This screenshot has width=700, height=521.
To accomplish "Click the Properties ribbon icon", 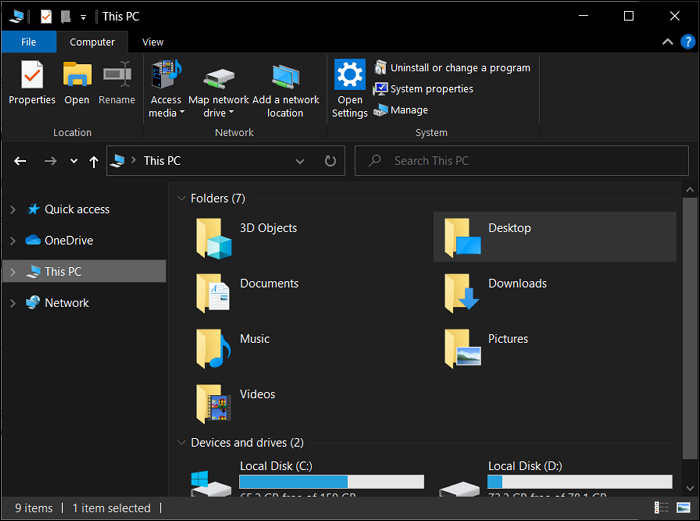I will pyautogui.click(x=32, y=75).
